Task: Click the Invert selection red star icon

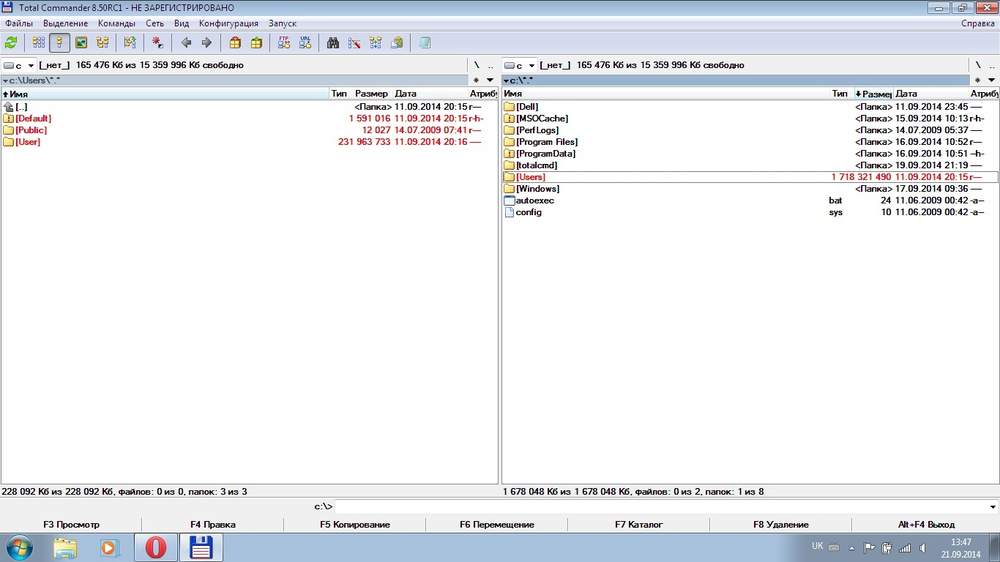Action: [157, 43]
